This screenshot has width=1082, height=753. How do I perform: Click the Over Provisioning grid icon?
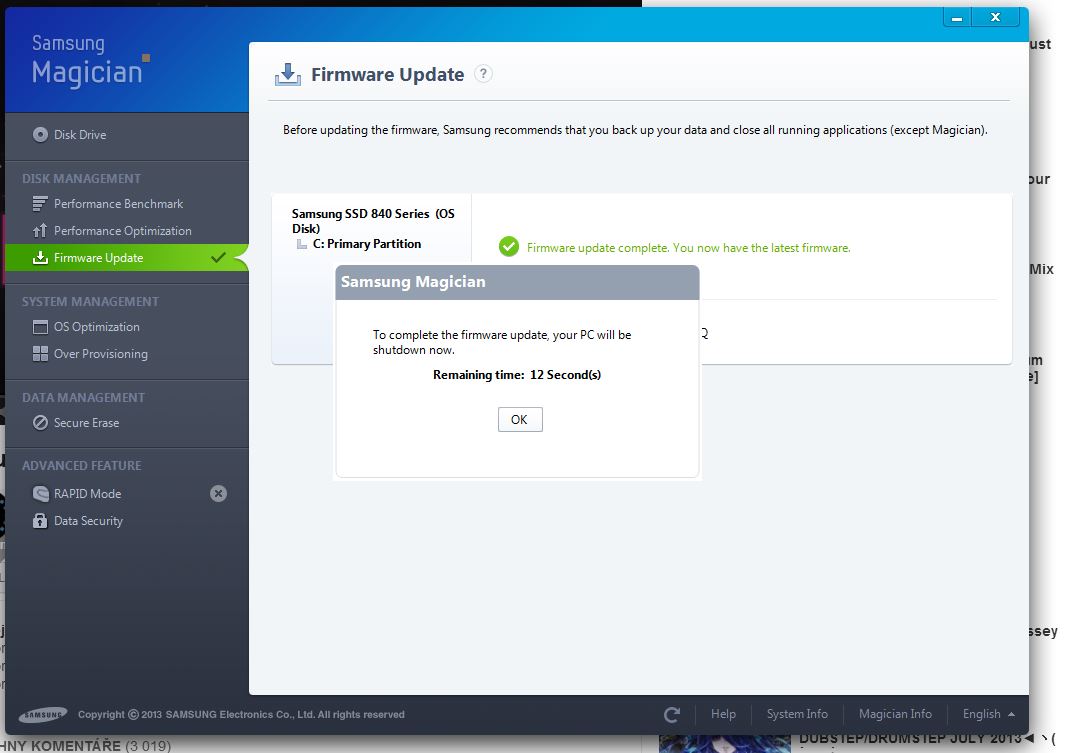click(40, 353)
